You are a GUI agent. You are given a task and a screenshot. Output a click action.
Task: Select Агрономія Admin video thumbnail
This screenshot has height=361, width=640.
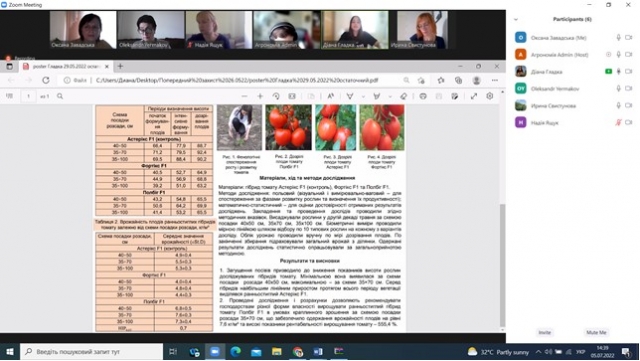pos(287,30)
